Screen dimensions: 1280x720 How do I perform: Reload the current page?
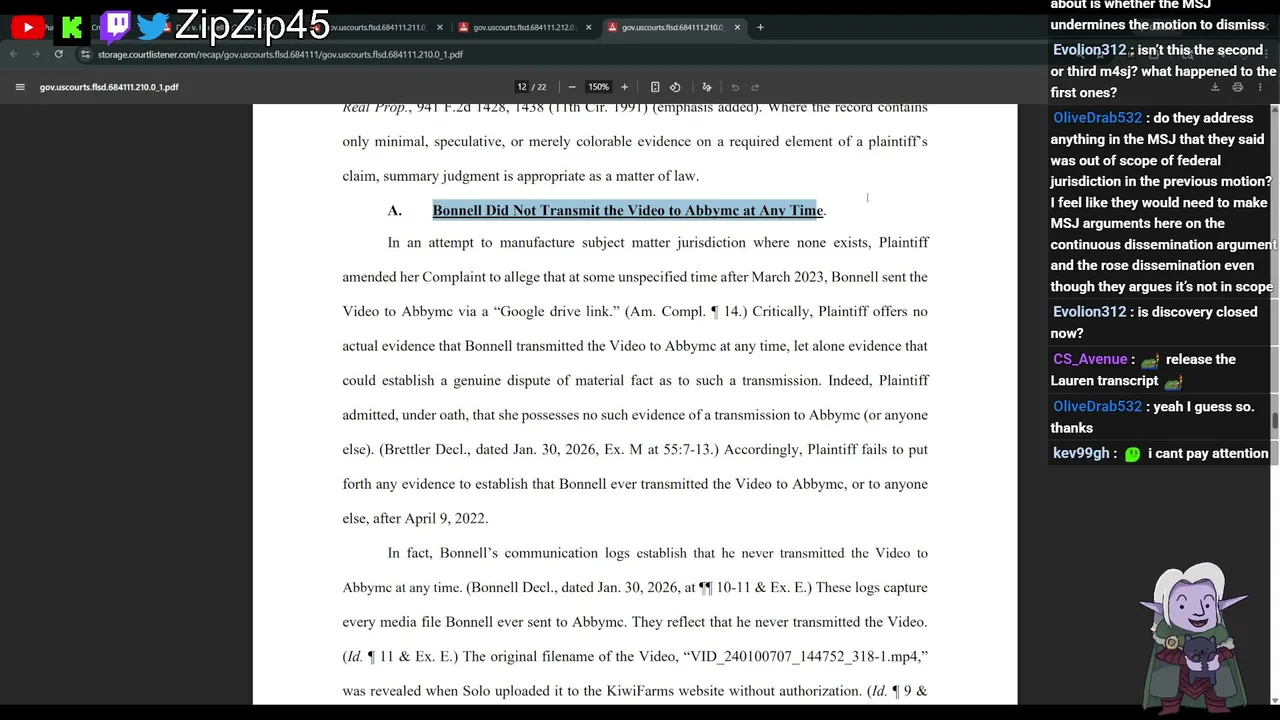[x=59, y=54]
